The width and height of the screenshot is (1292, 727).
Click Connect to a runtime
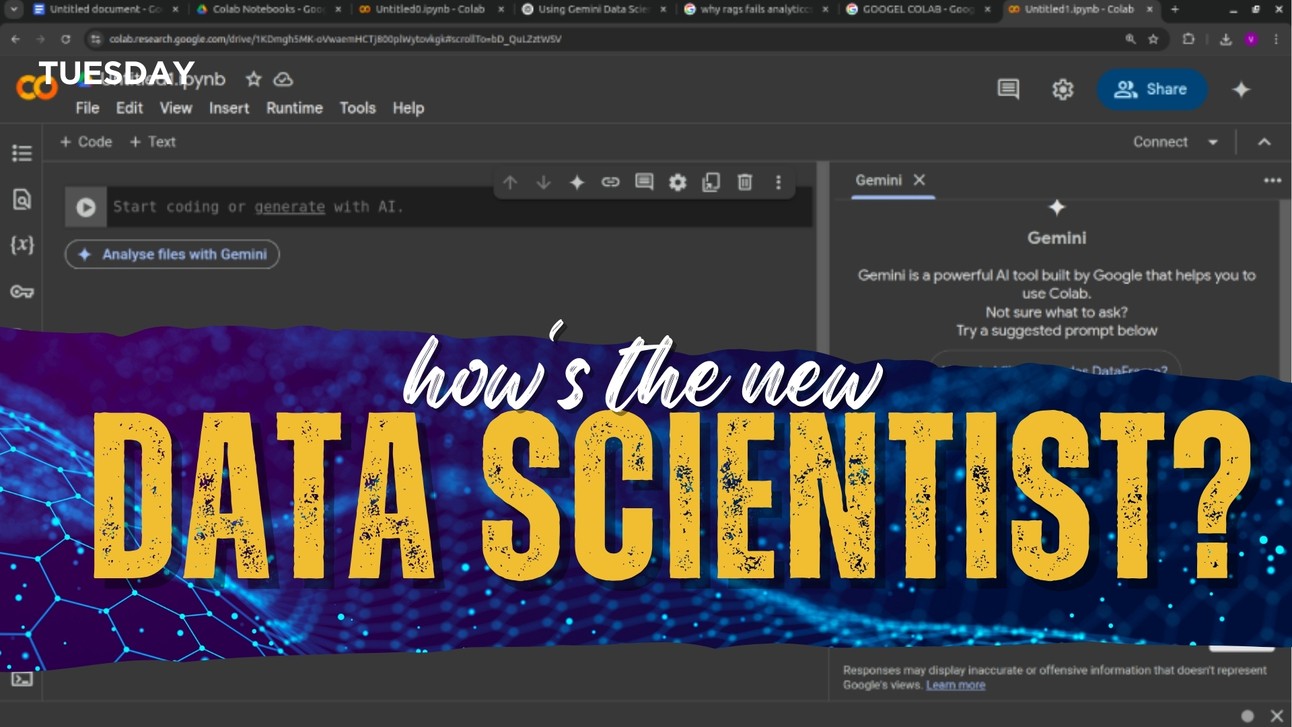pyautogui.click(x=1160, y=142)
